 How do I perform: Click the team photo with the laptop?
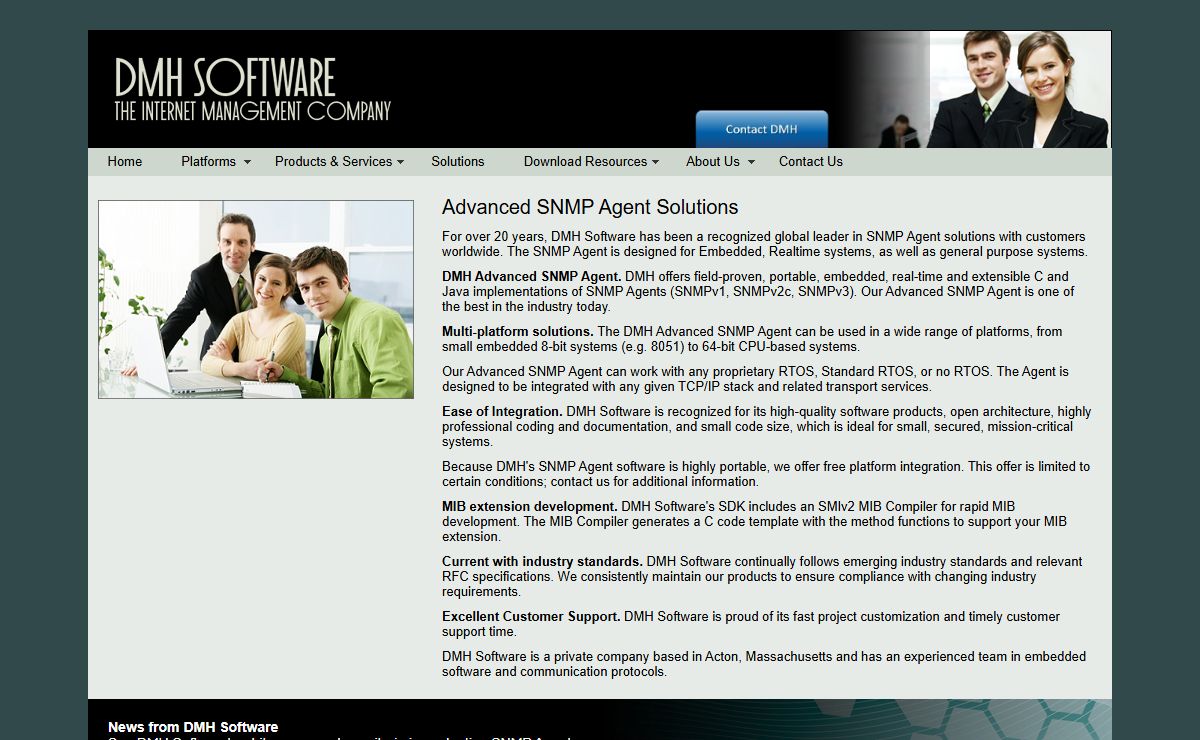coord(256,299)
